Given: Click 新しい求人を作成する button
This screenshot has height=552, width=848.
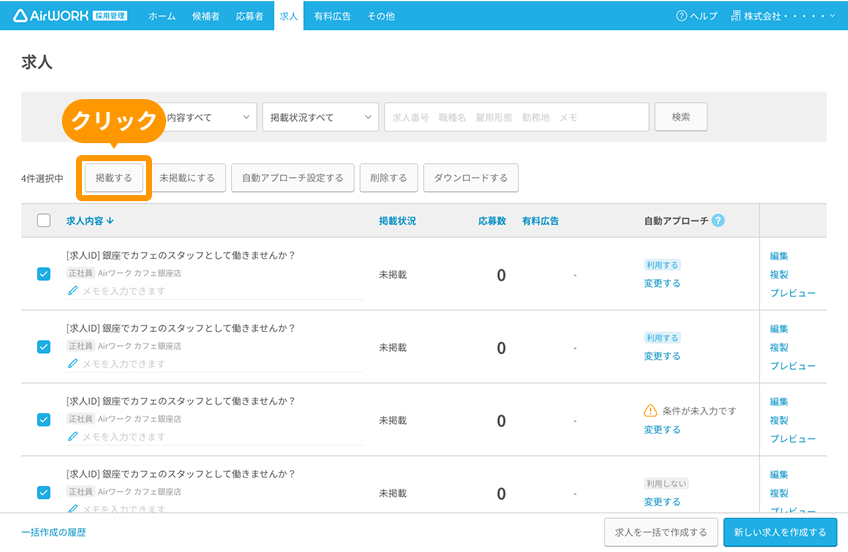Looking at the screenshot, I should click(x=780, y=533).
